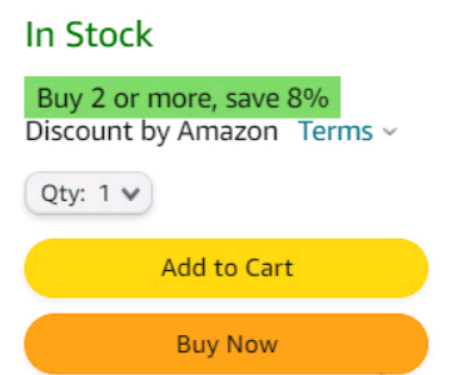The width and height of the screenshot is (453, 375).
Task: Click the 8% figure in highlighted banner
Action: 308,98
